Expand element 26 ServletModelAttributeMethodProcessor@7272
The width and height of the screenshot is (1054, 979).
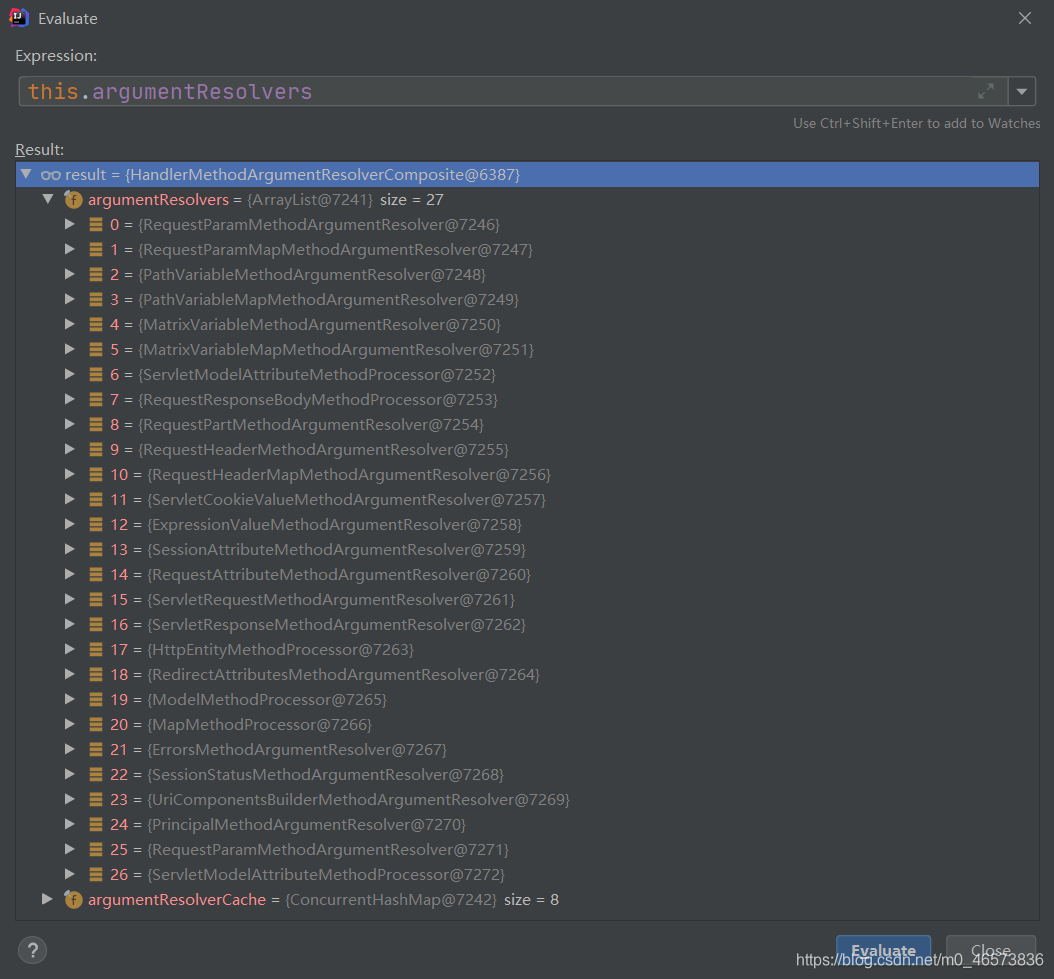click(69, 873)
